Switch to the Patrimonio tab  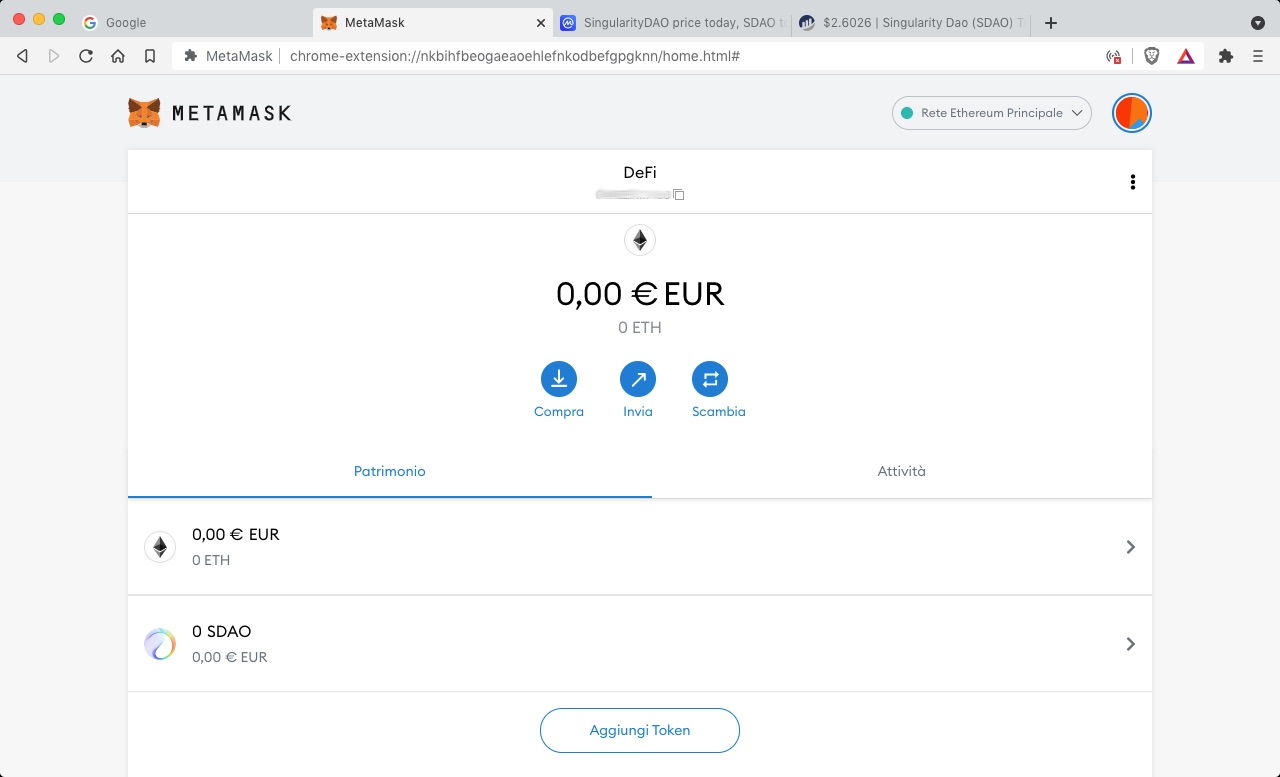(x=390, y=471)
